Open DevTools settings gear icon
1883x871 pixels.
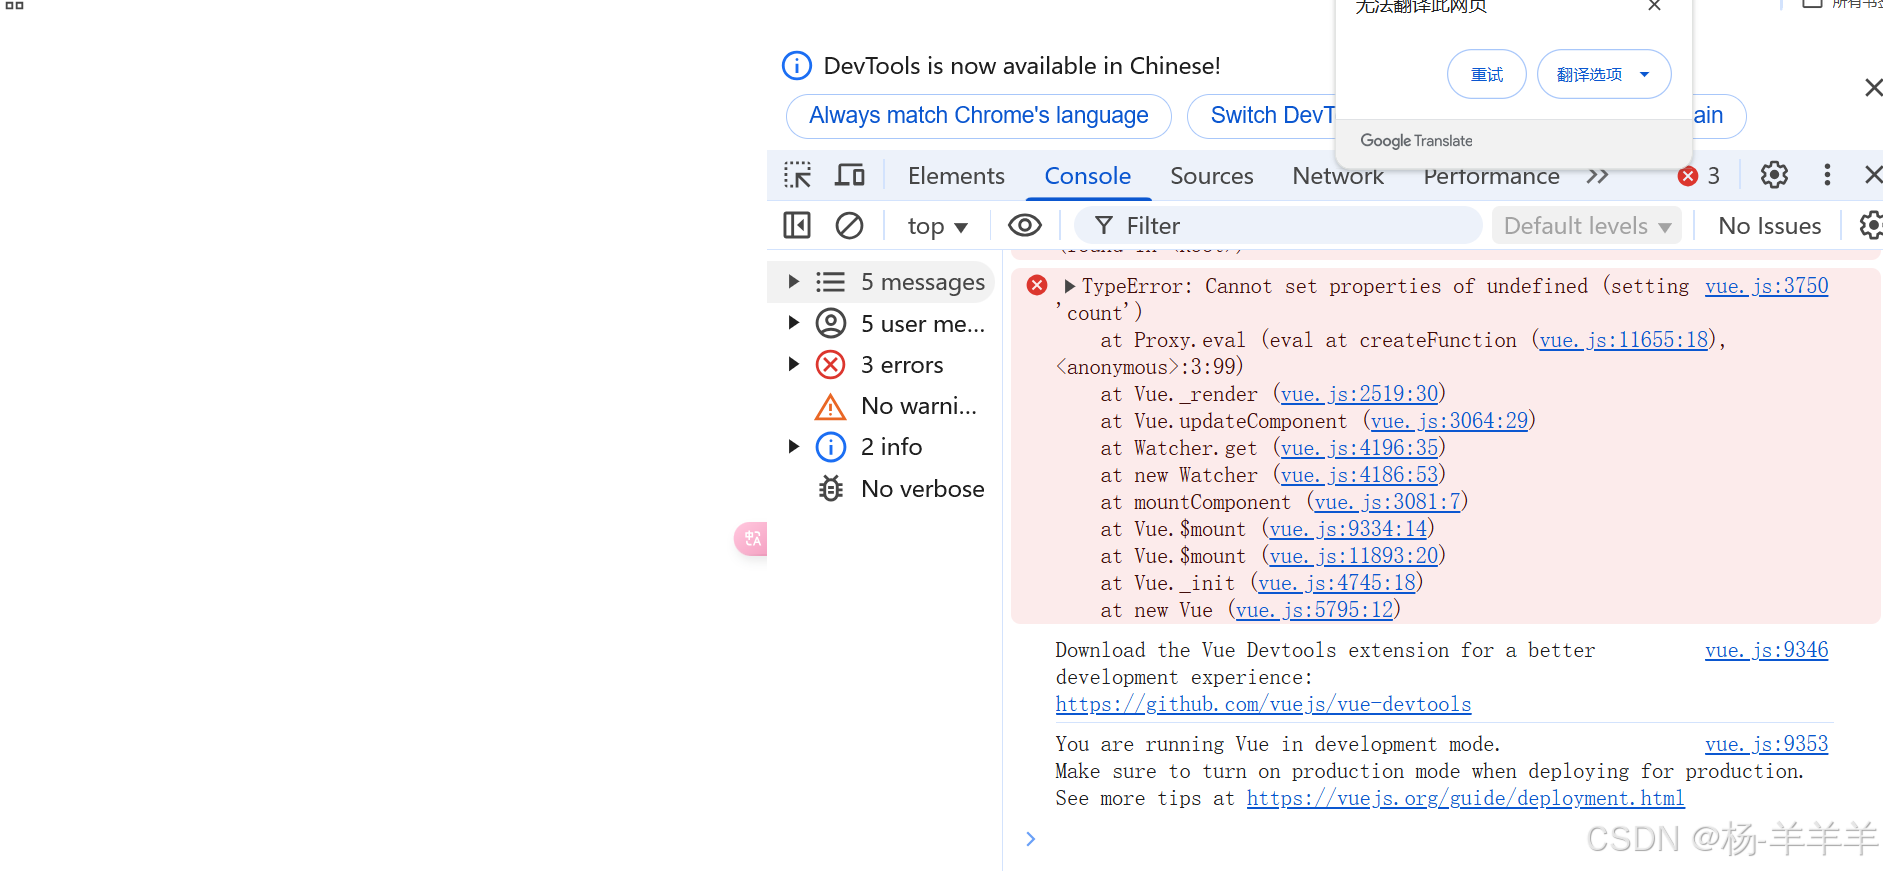pos(1774,175)
